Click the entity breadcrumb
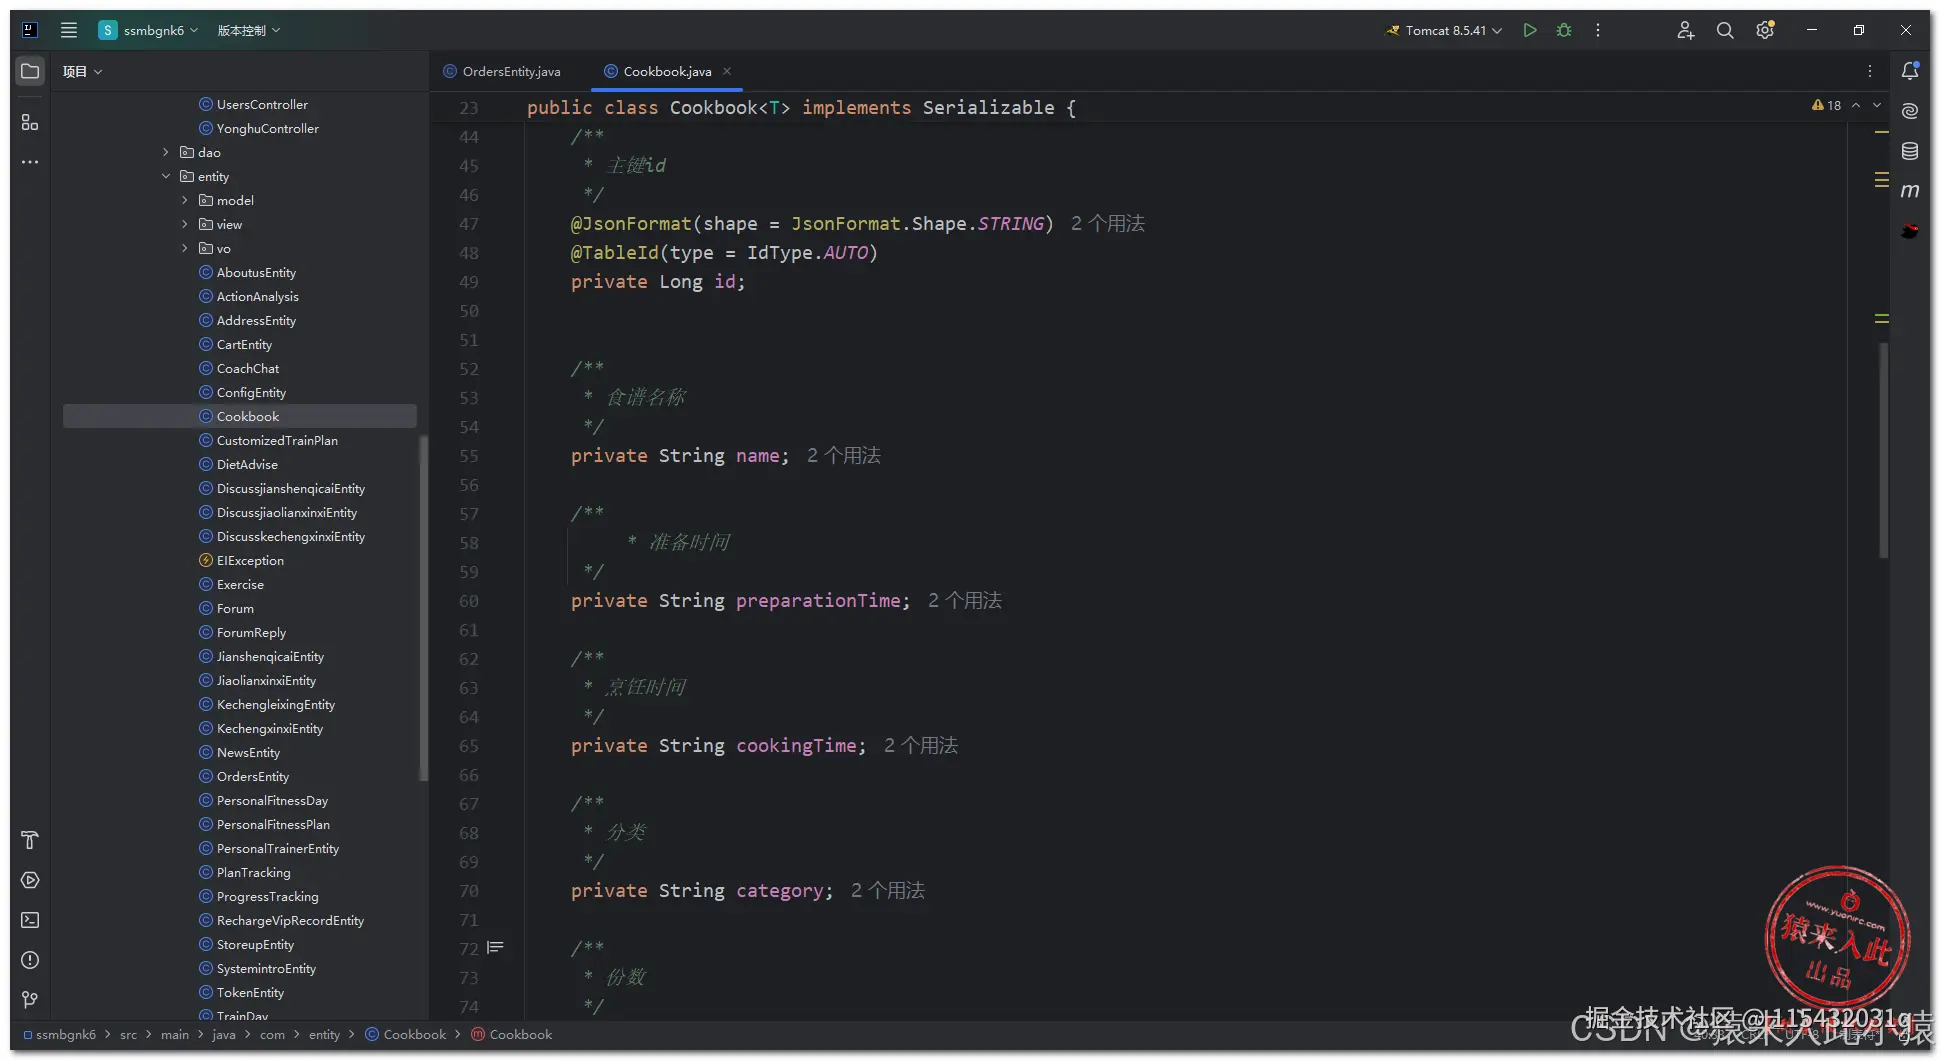Screen dimensions: 1941x1061 pyautogui.click(x=324, y=1034)
